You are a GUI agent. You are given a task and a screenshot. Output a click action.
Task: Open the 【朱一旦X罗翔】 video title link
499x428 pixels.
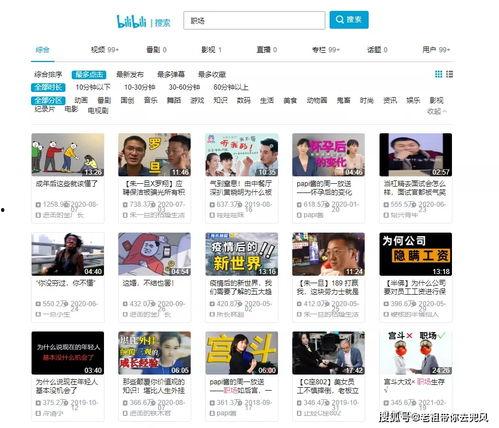point(154,188)
